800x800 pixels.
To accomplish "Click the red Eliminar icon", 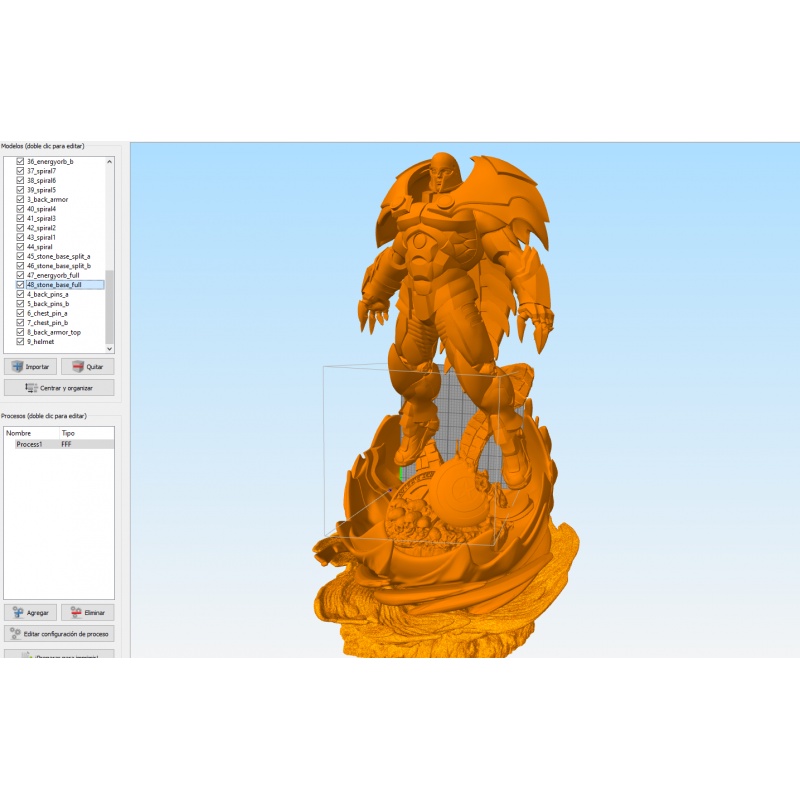I will coord(77,612).
